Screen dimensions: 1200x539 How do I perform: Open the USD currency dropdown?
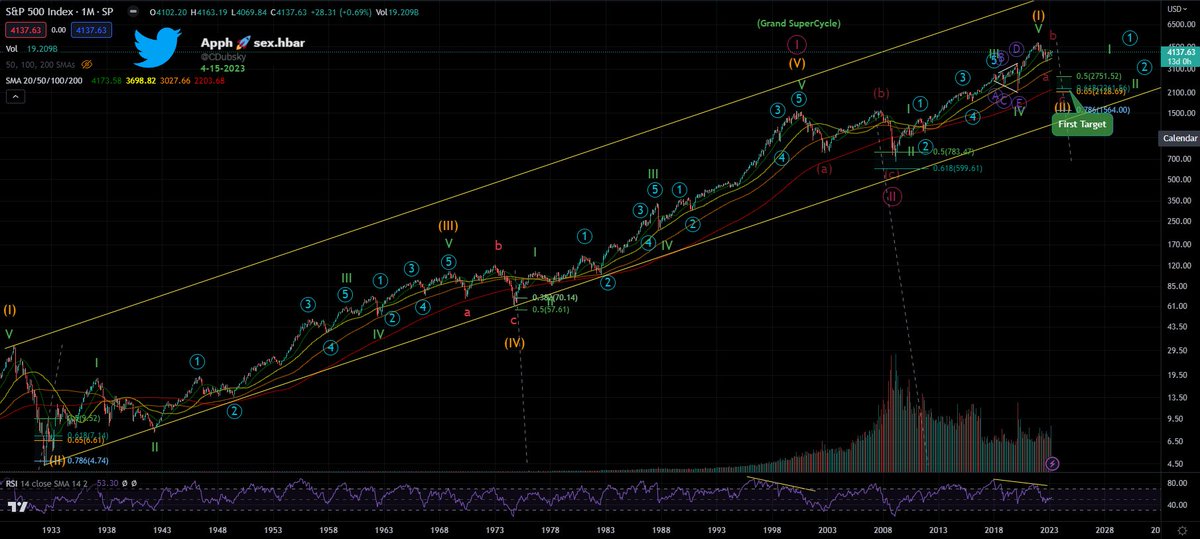1179,11
